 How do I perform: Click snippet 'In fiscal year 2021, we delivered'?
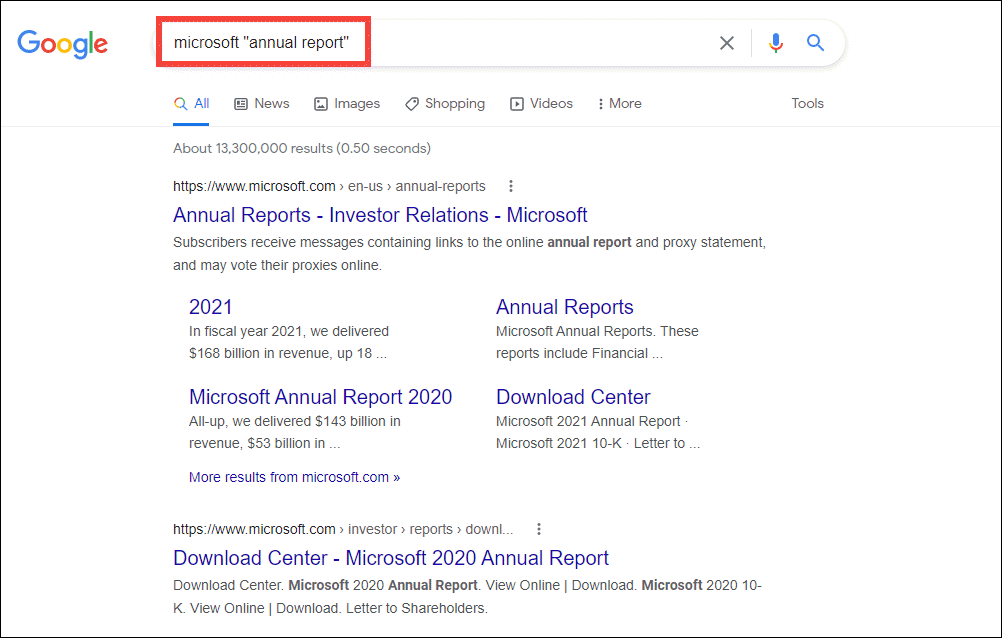click(289, 342)
